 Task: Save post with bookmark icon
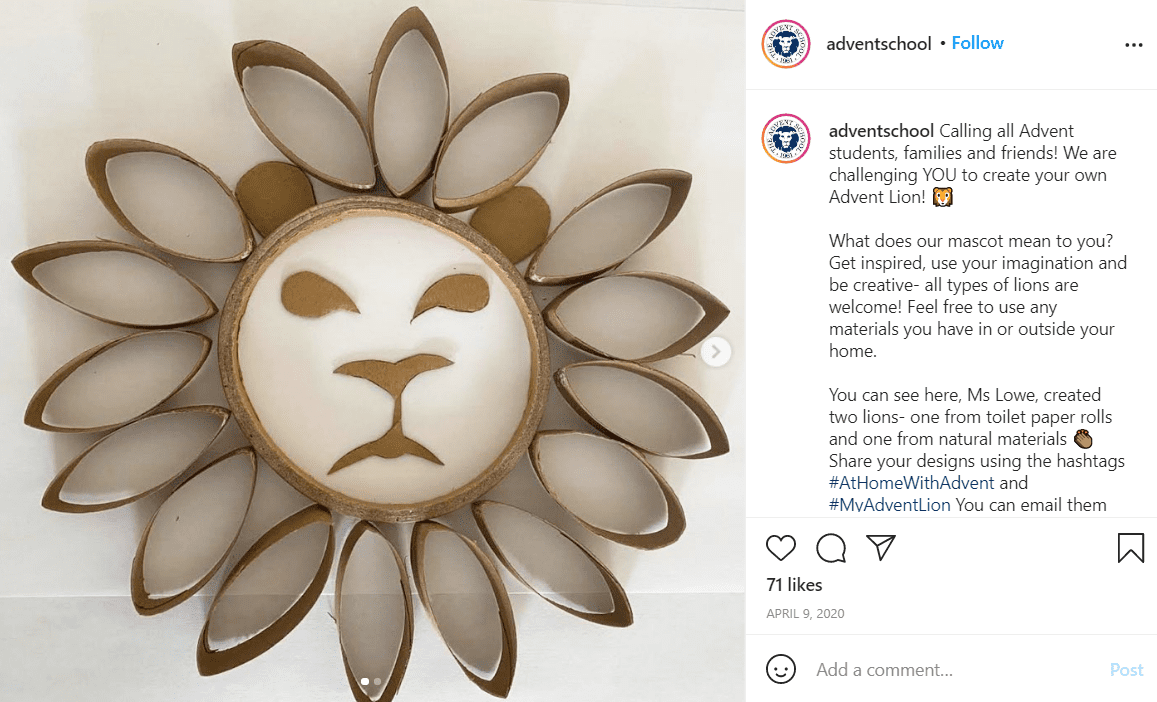click(1130, 548)
